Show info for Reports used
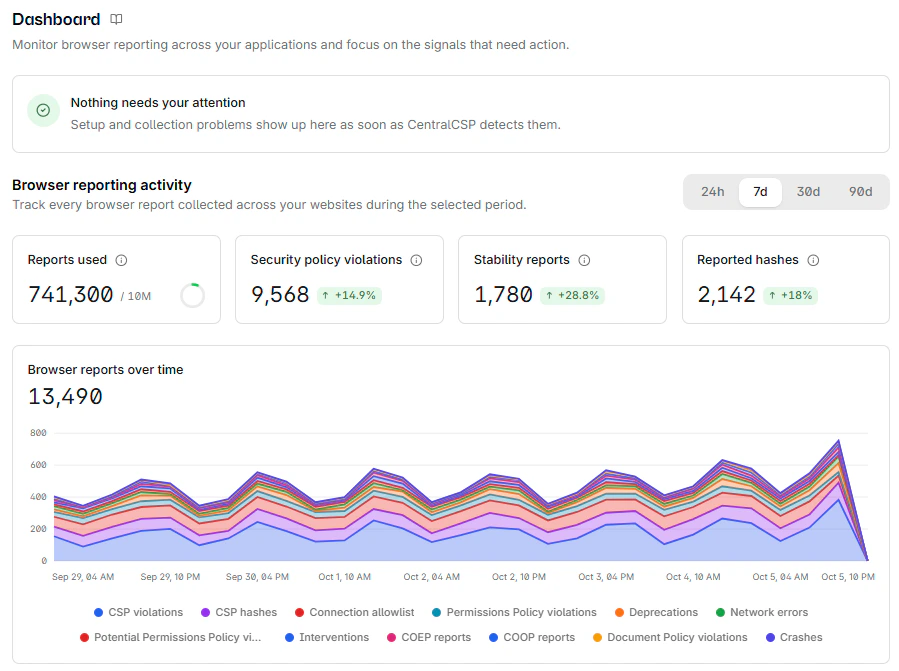This screenshot has width=899, height=671. pos(122,260)
